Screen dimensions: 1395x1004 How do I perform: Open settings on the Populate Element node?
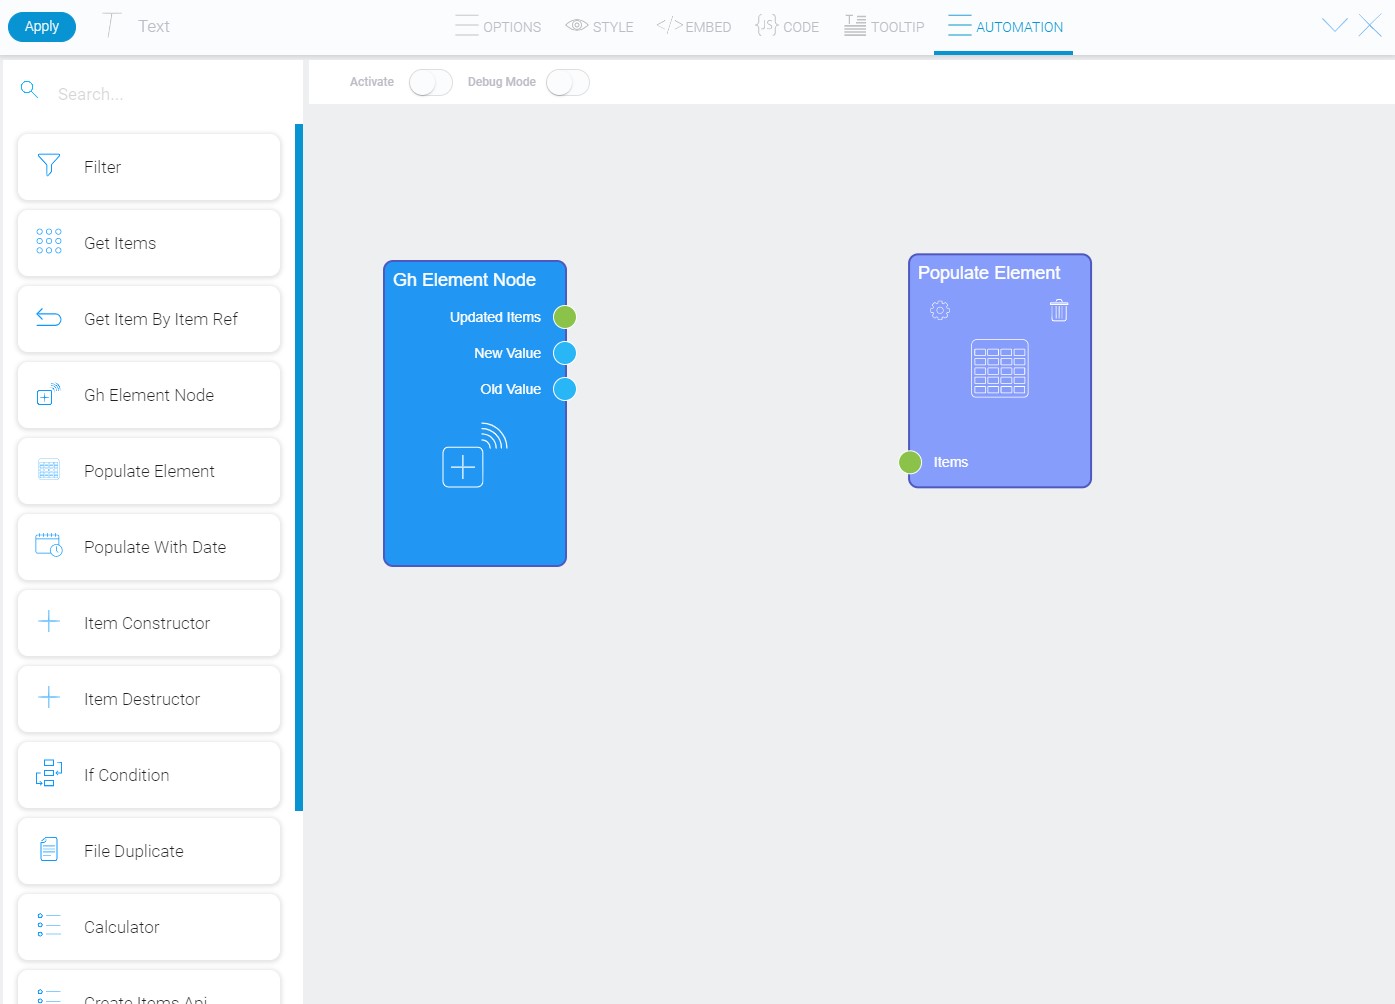point(939,310)
